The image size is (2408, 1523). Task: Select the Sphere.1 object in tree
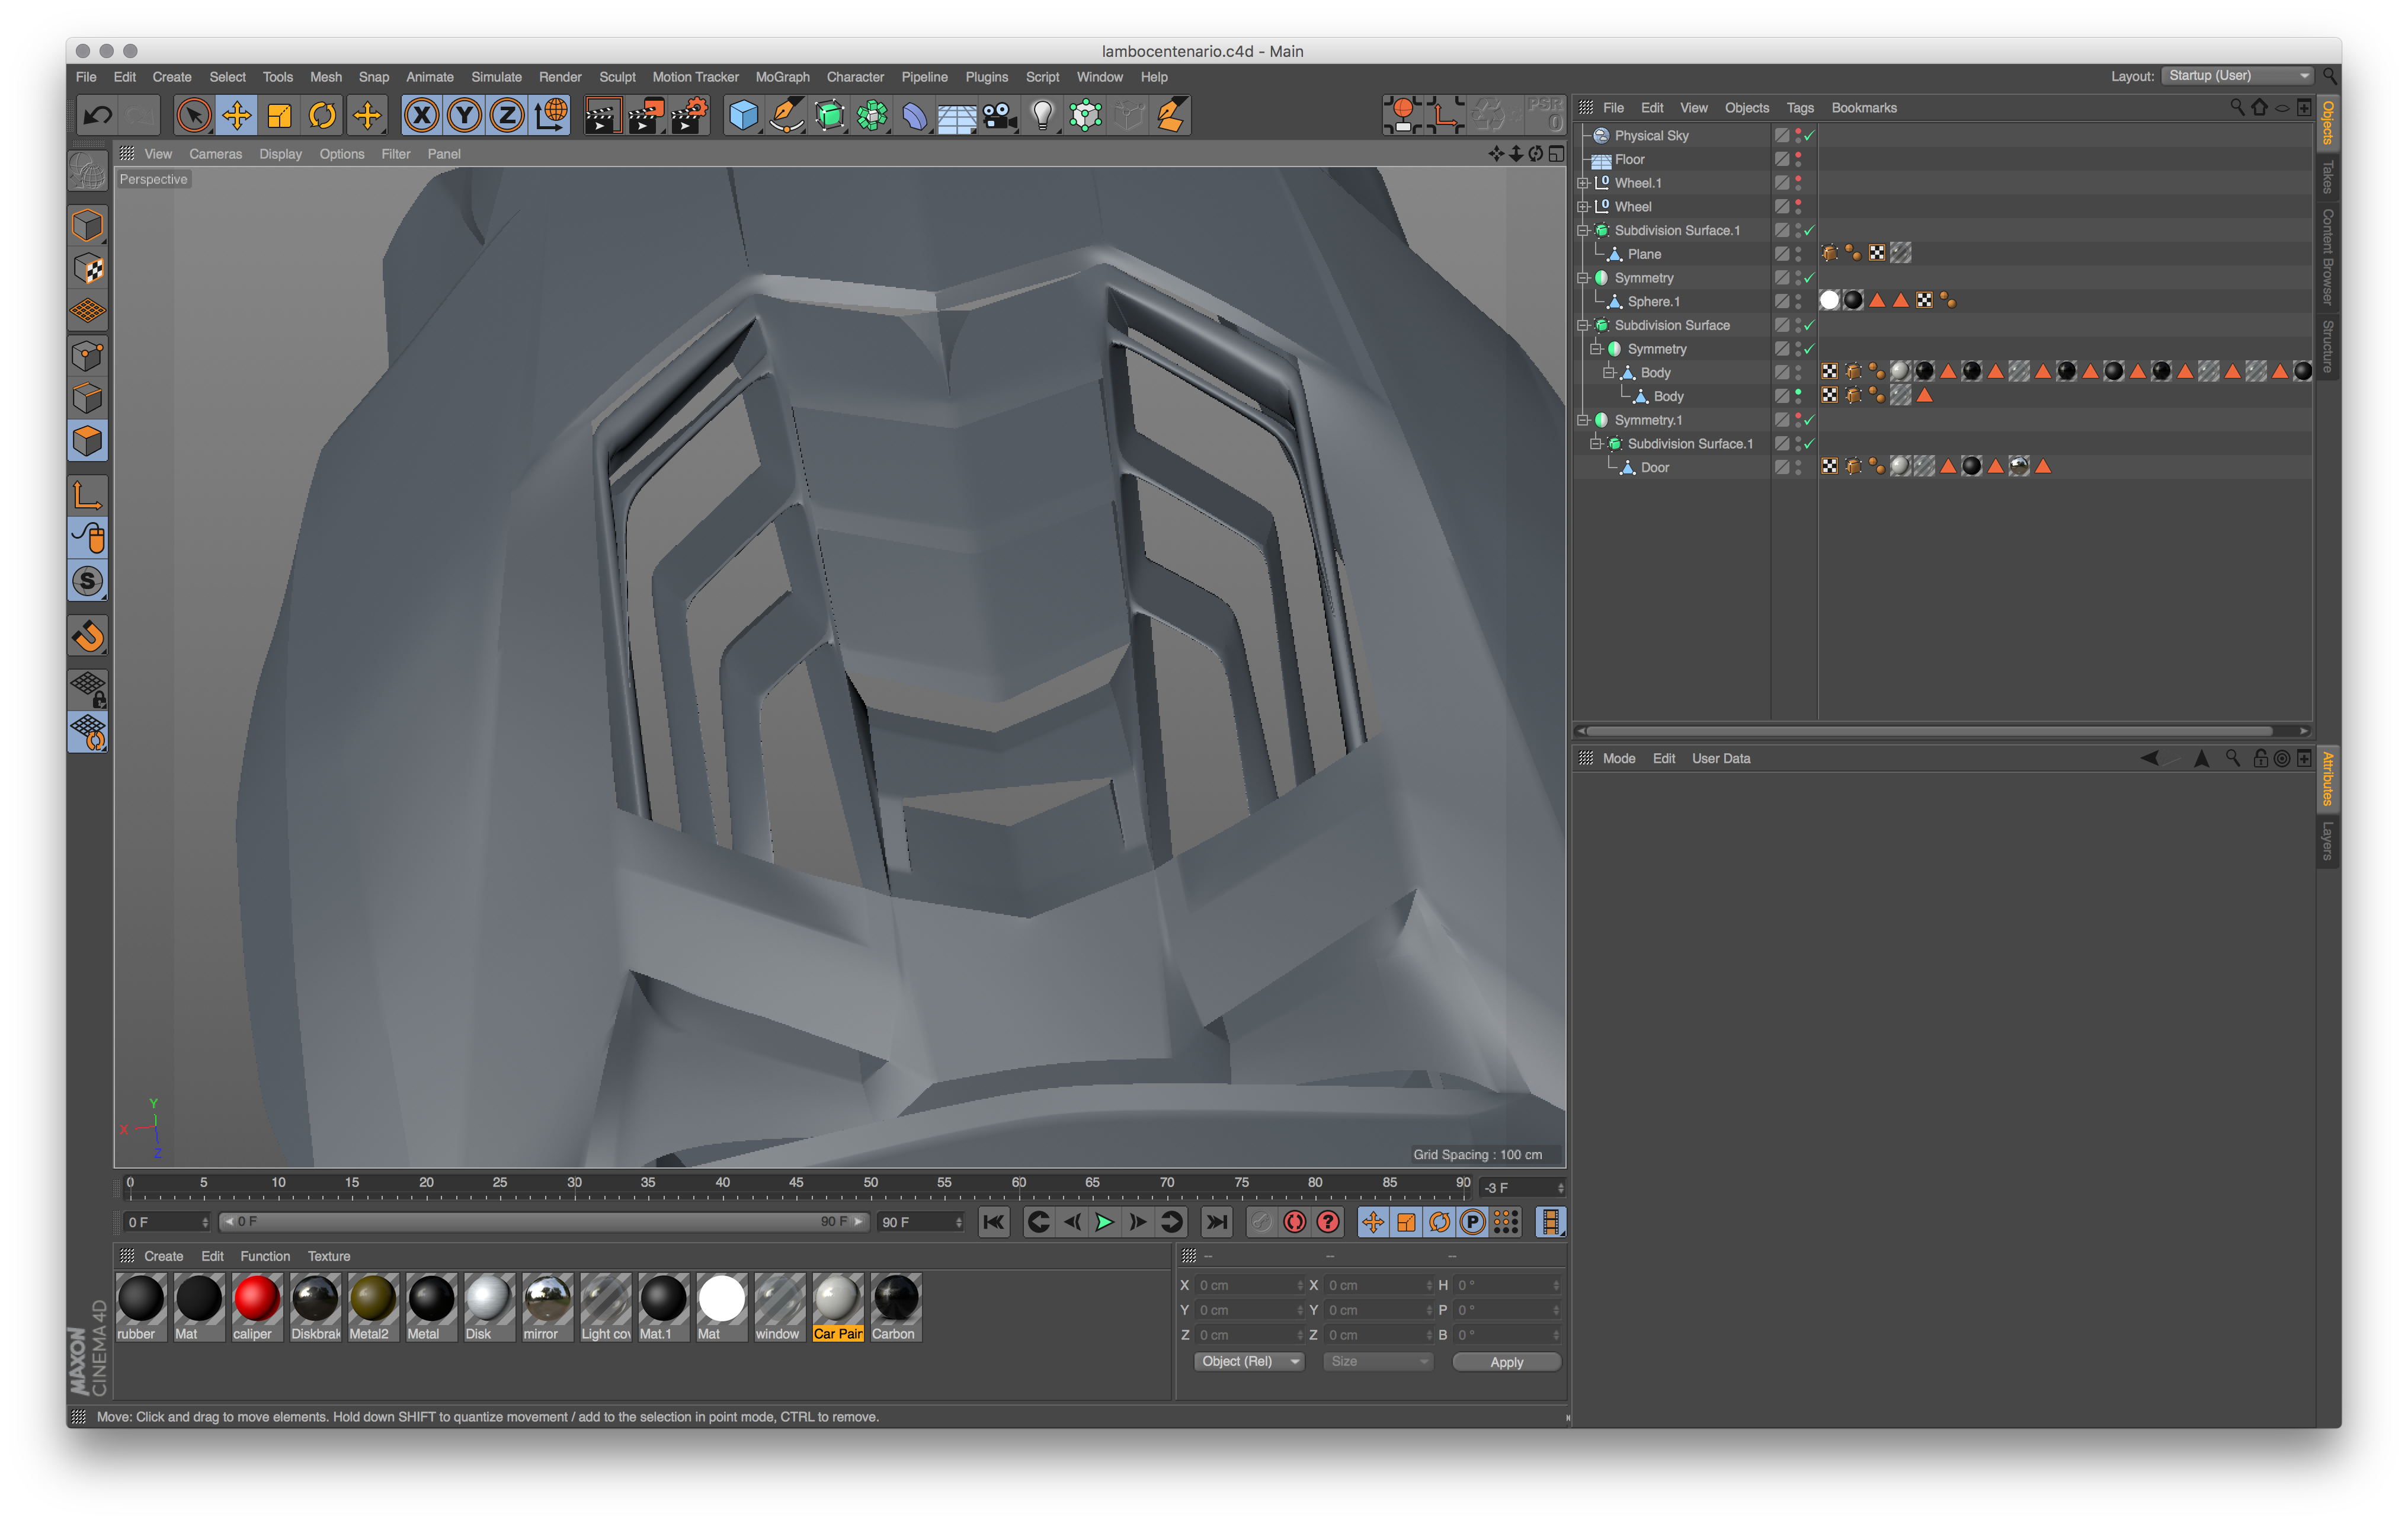pyautogui.click(x=1653, y=301)
